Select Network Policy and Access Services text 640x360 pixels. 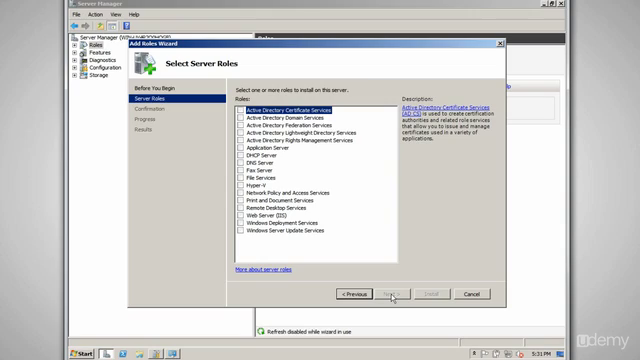coord(288,193)
